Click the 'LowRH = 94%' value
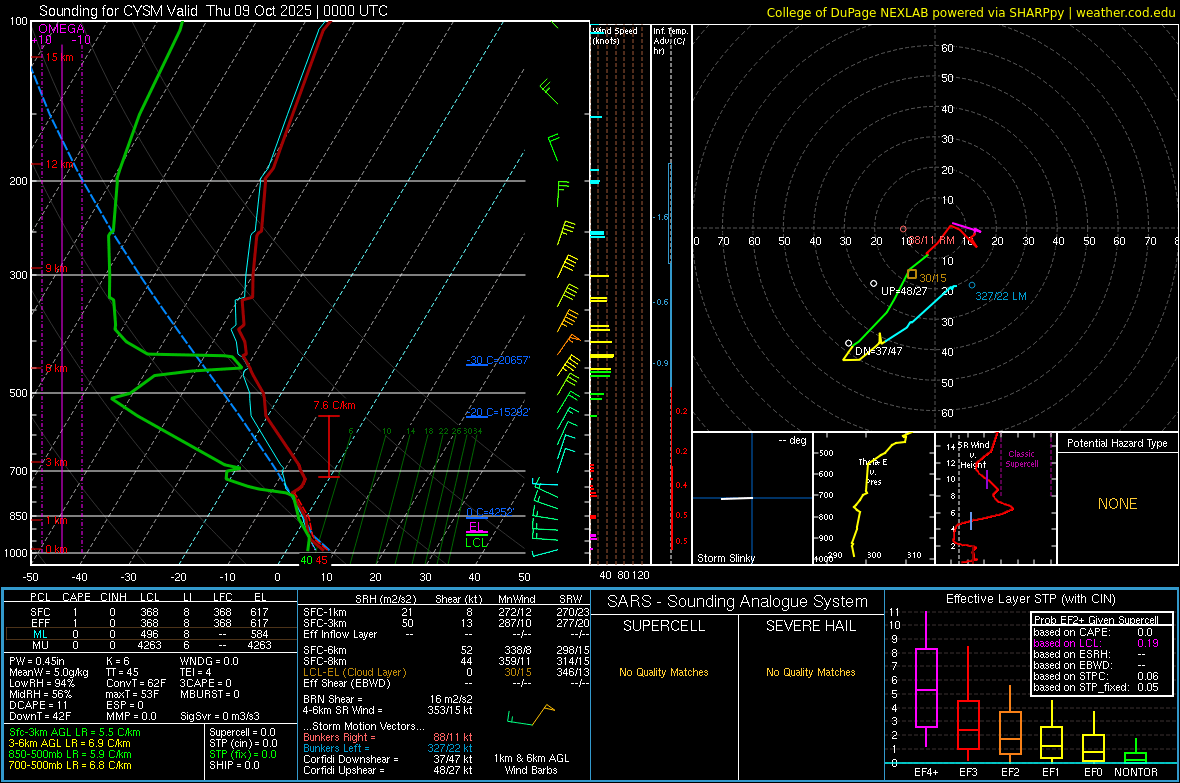Viewport: 1180px width, 783px height. (42, 683)
